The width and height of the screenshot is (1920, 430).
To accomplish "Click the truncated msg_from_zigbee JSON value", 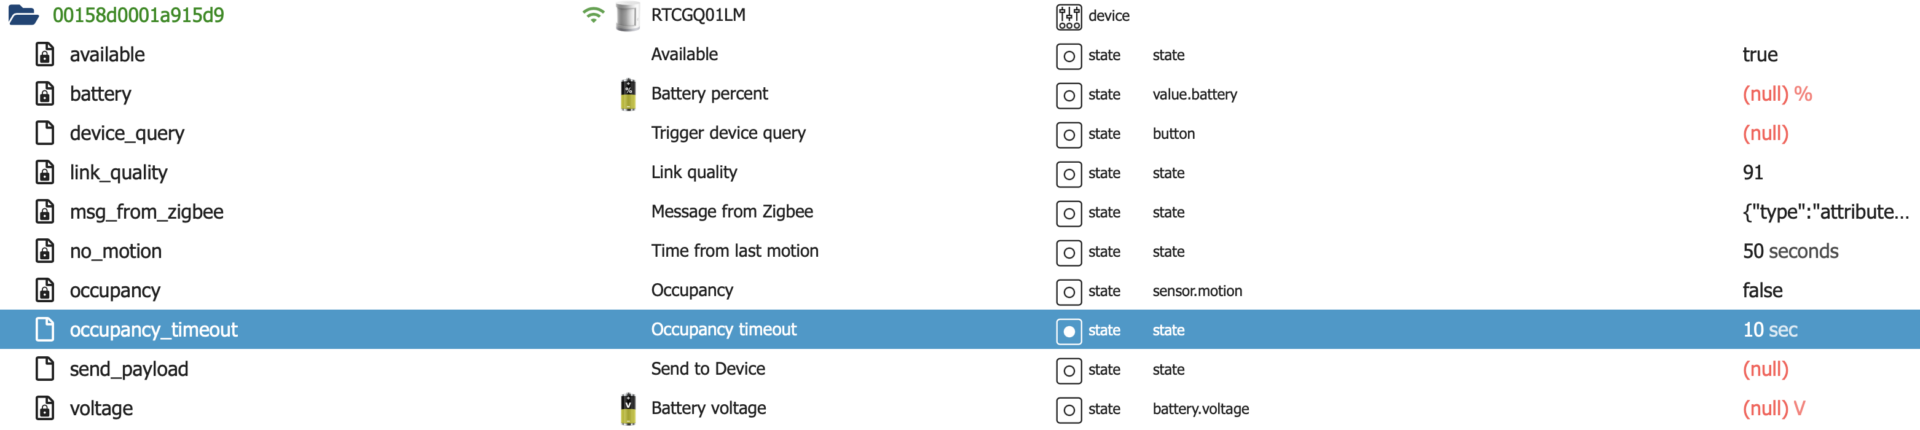I will (1825, 212).
